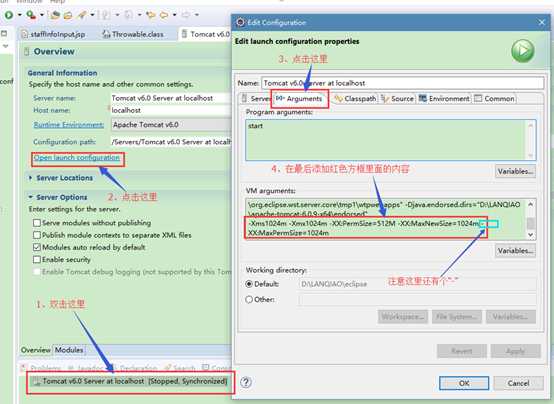
Task: Switch to Throwable.class editor tab
Action: (133, 34)
